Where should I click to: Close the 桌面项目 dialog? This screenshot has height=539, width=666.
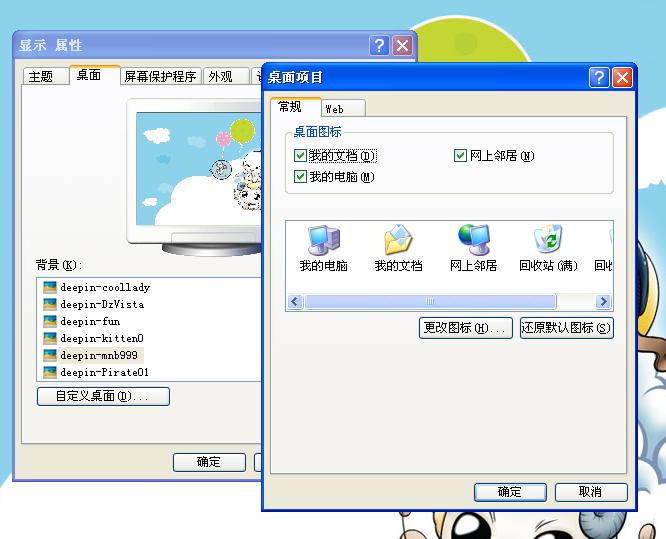click(x=622, y=78)
